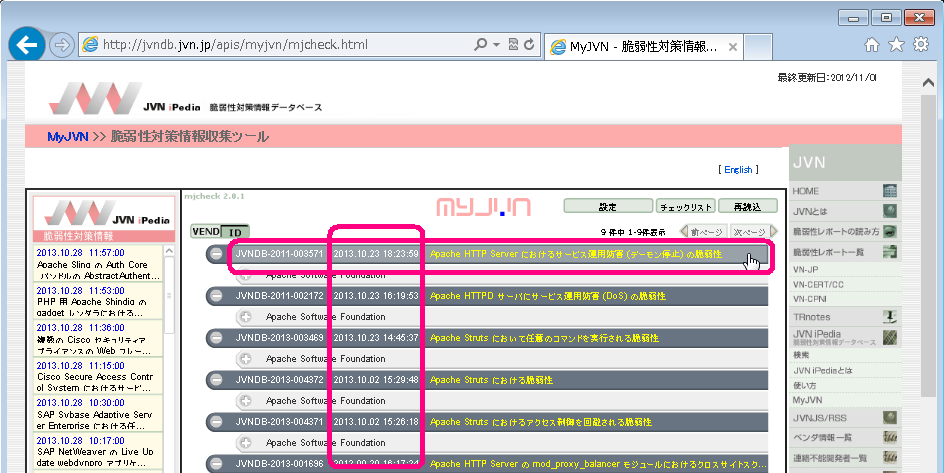Click the 脆弱性レポート一覧 icon
The height and width of the screenshot is (473, 944).
click(890, 252)
